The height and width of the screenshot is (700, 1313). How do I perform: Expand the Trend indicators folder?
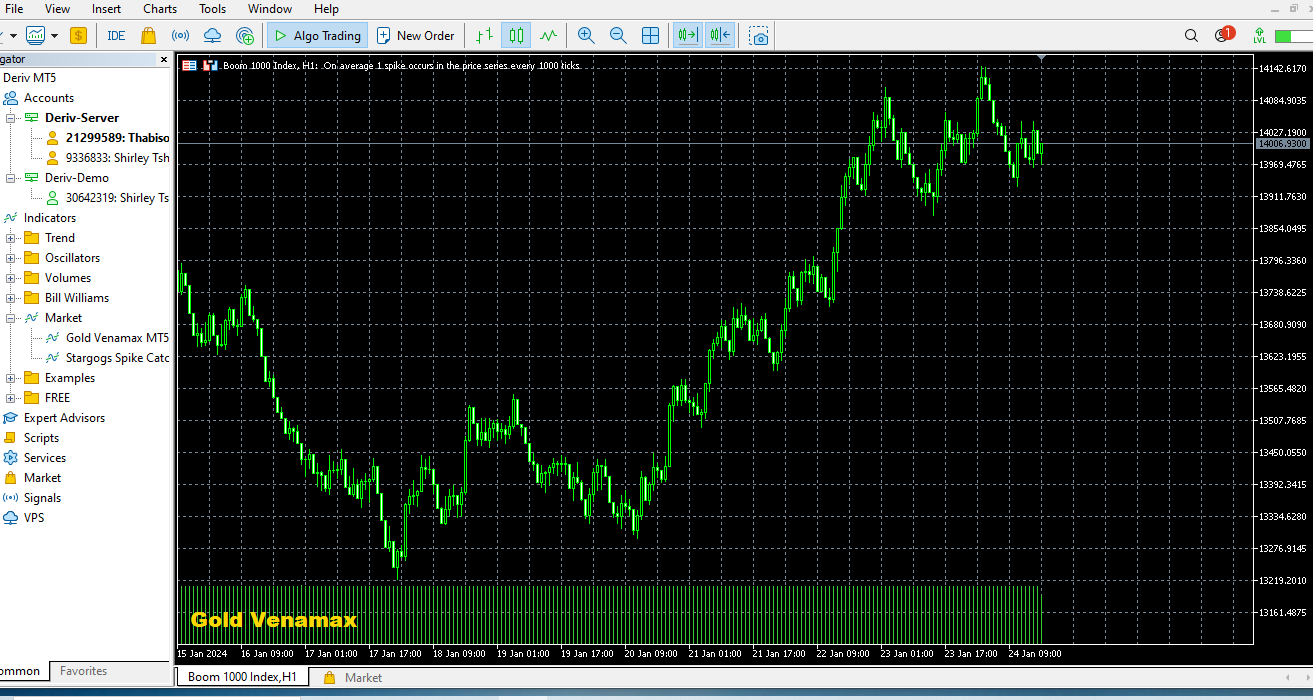(11, 238)
